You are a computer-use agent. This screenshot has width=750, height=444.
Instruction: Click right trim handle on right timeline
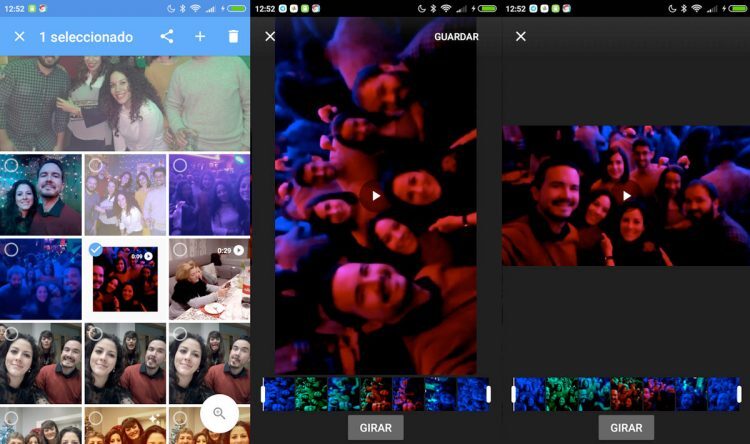coord(738,394)
